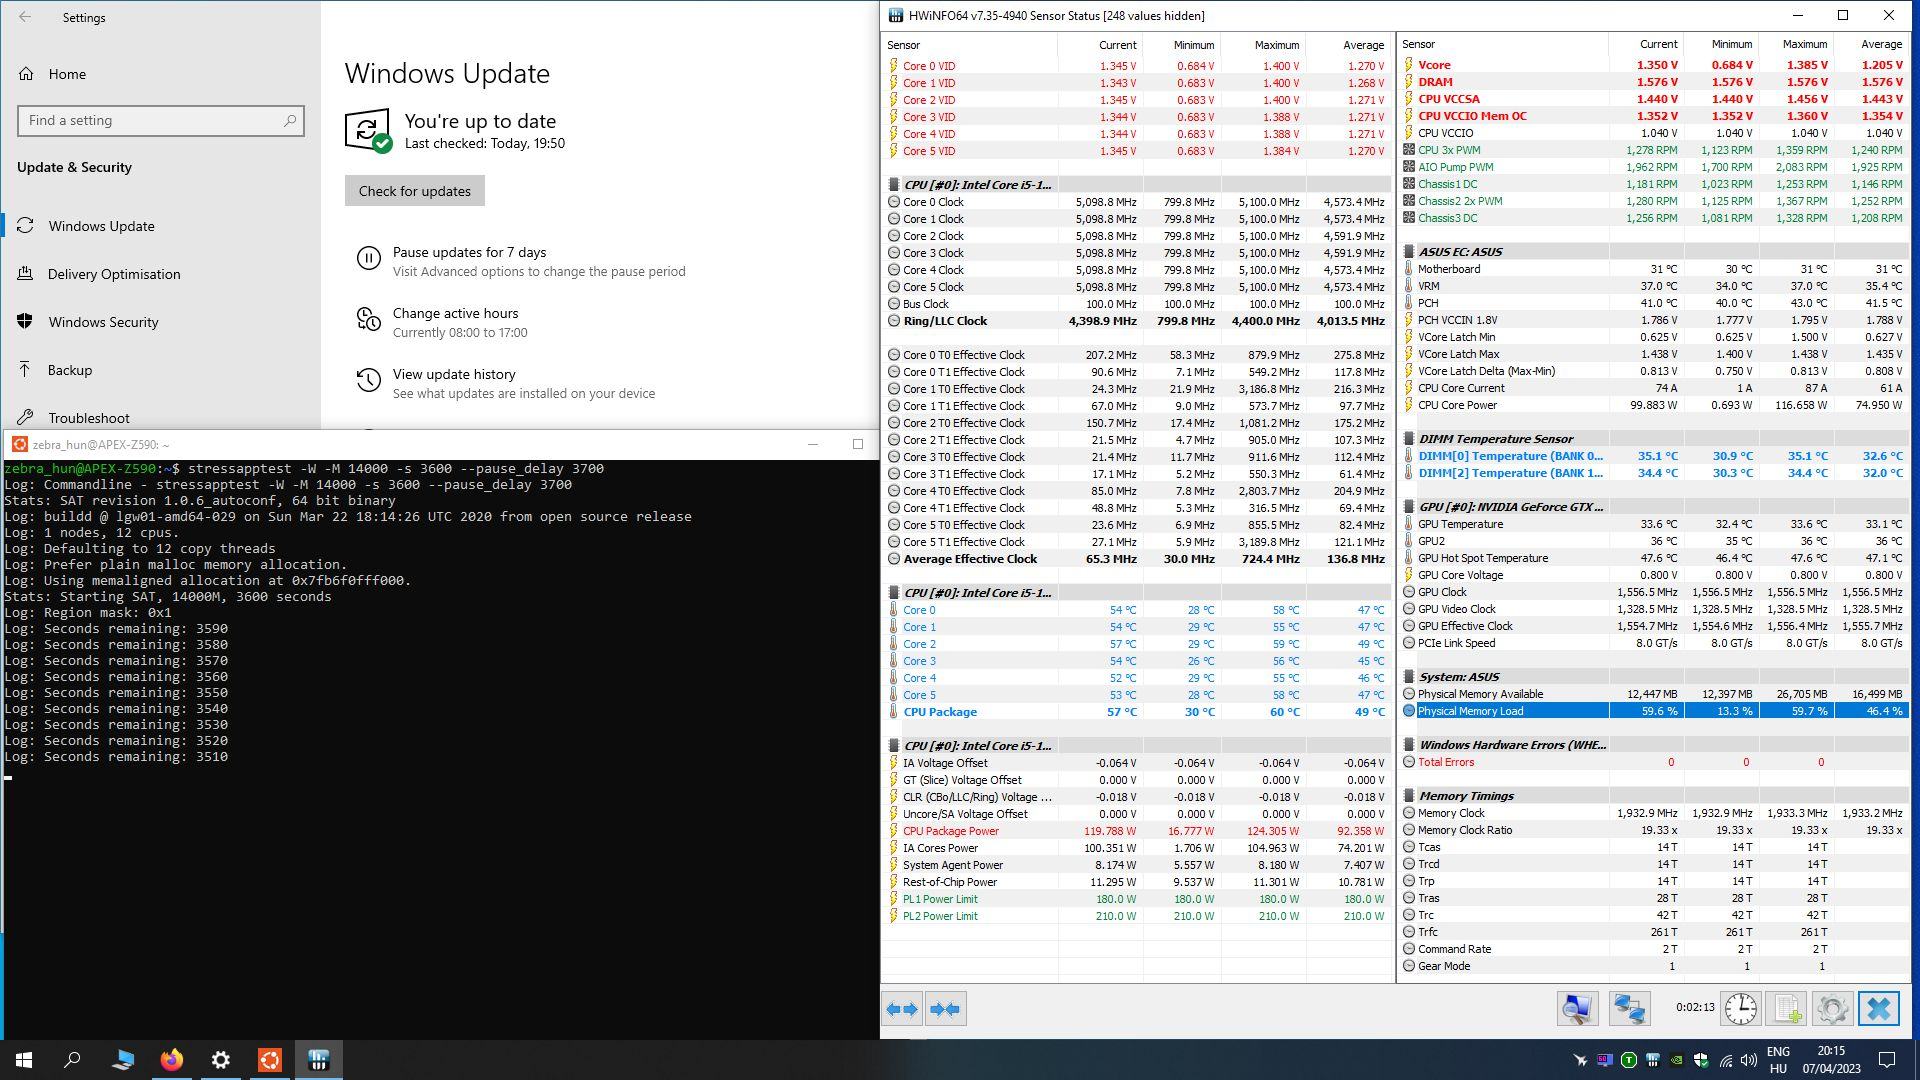Screen dimensions: 1920x1080
Task: Open View update history
Action: pos(454,374)
